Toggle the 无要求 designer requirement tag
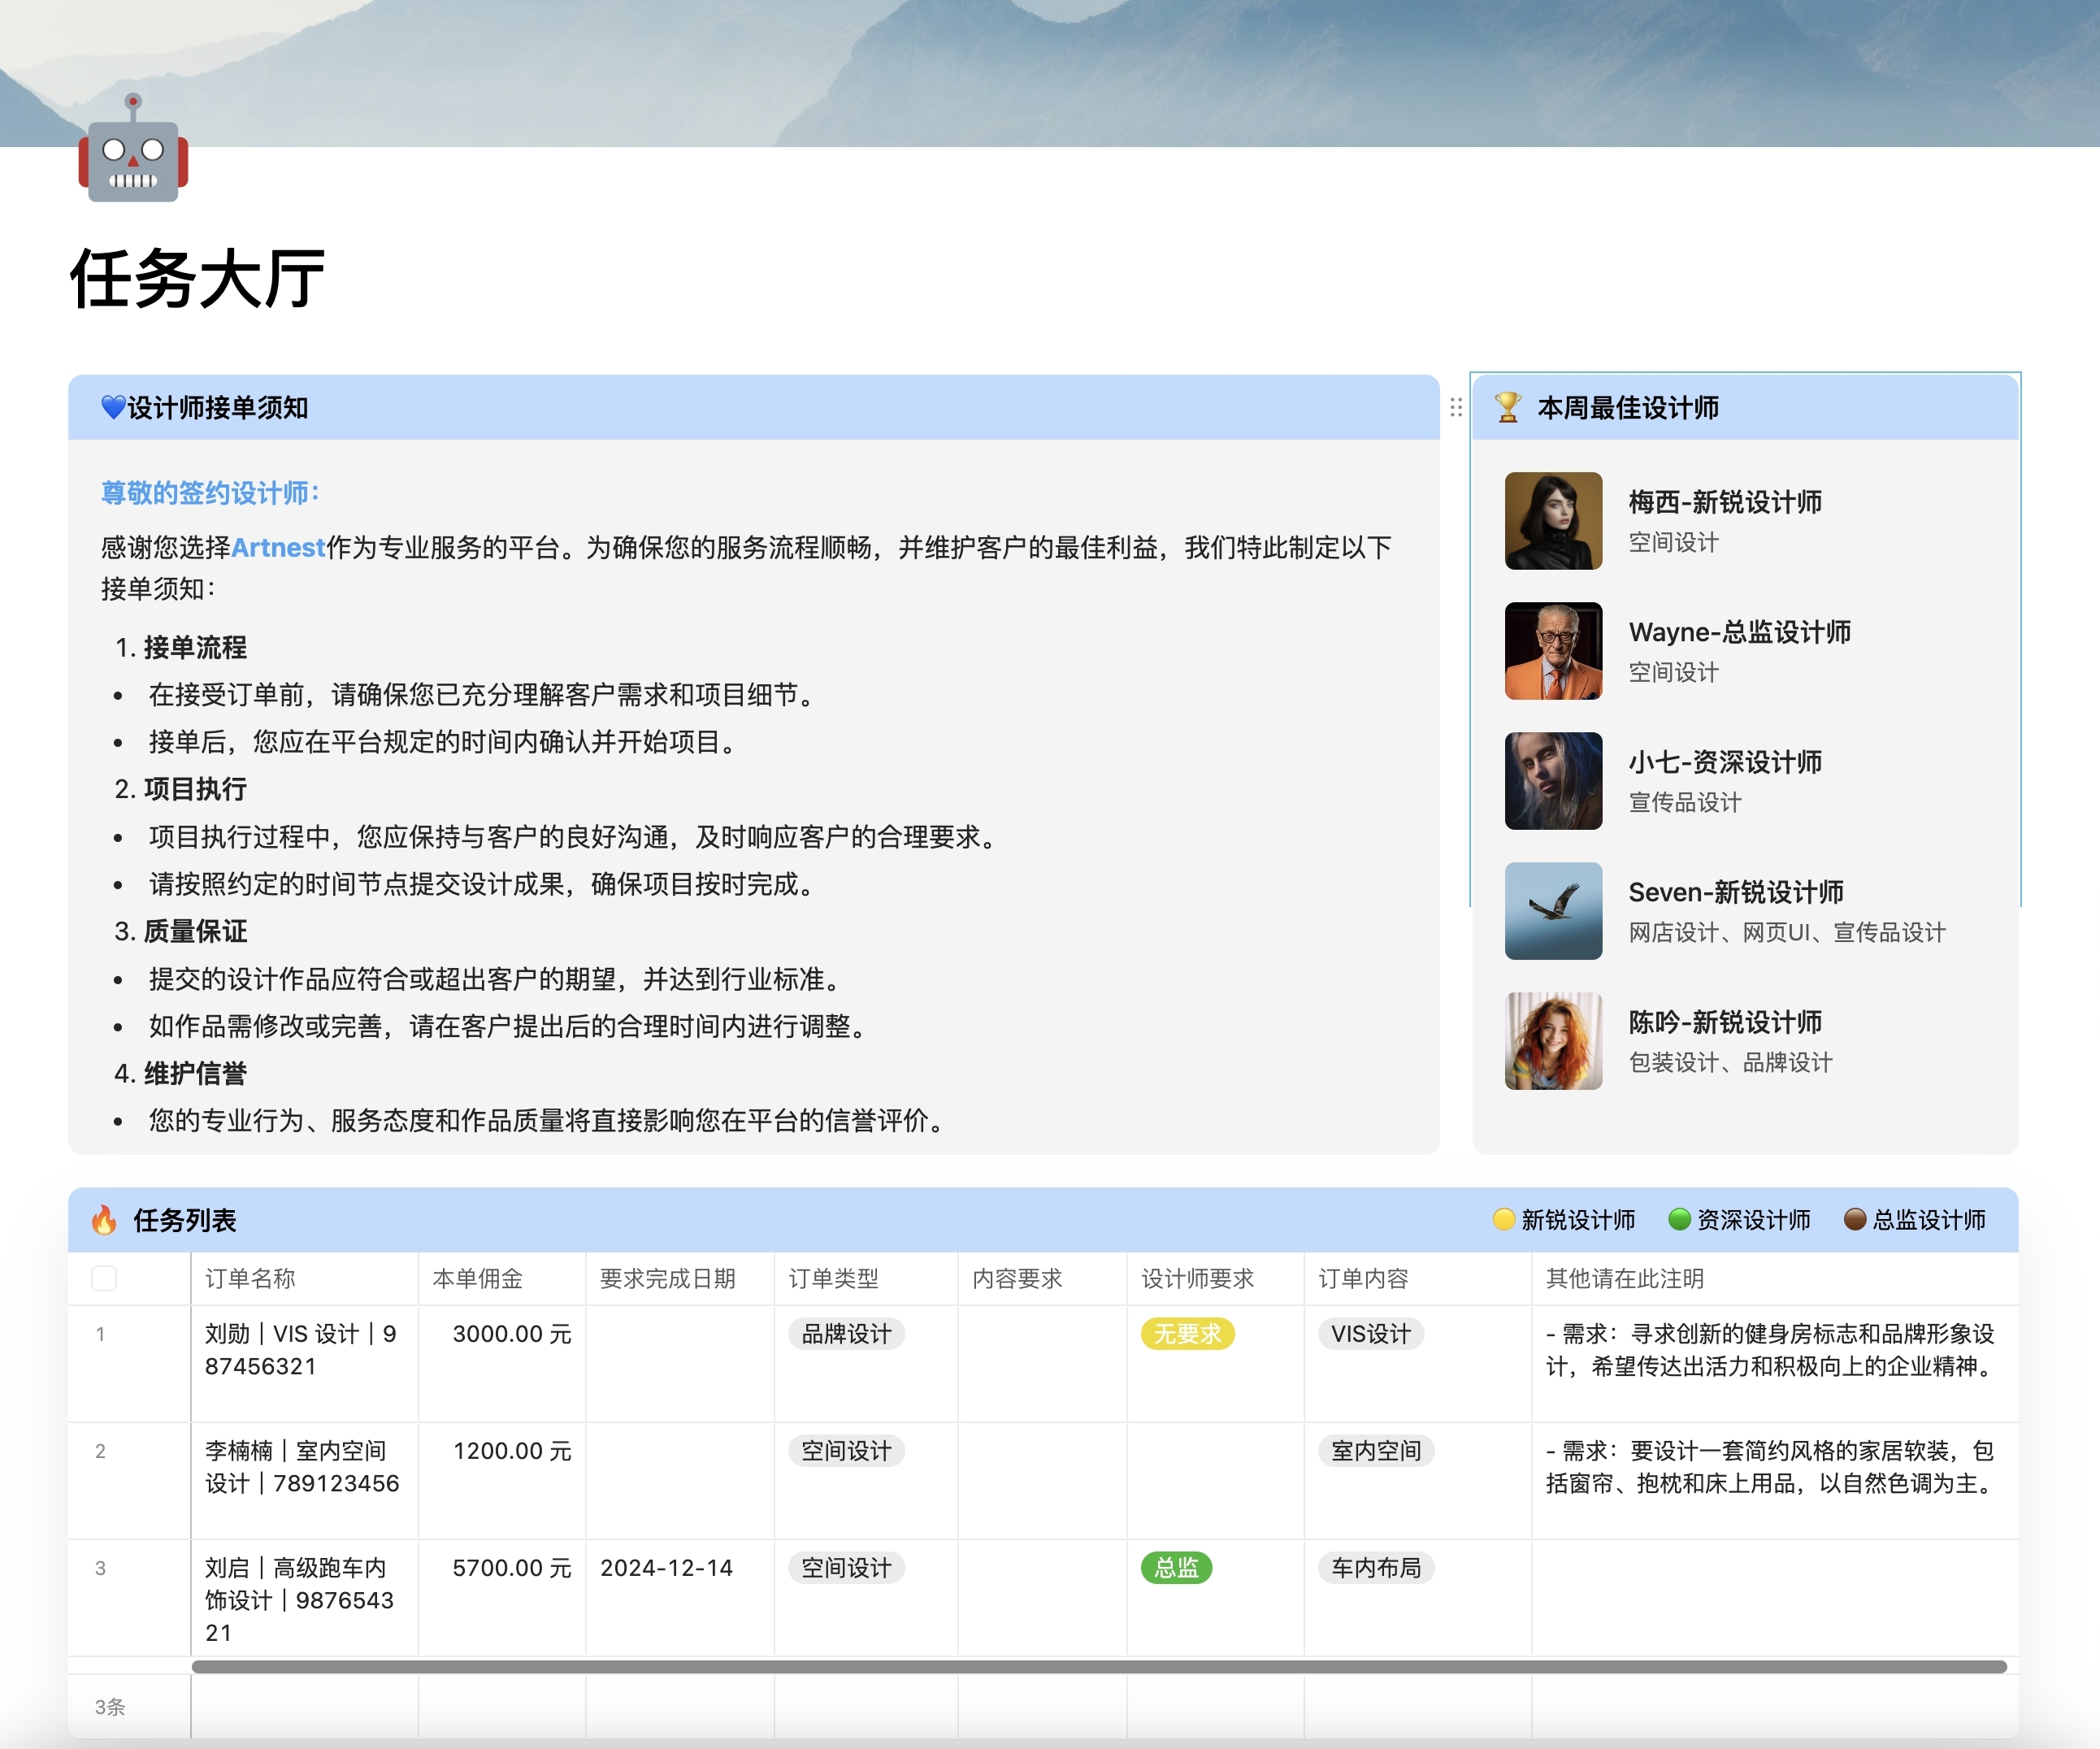2100x1749 pixels. coord(1187,1333)
